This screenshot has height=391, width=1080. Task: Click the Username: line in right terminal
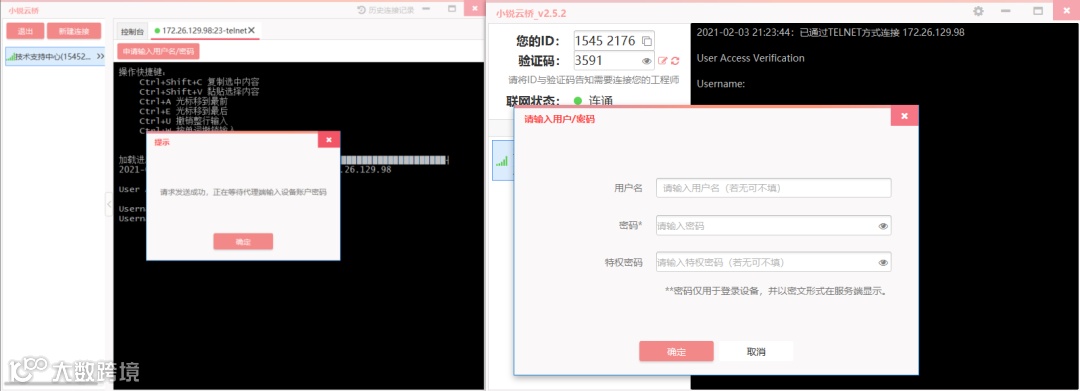[x=720, y=84]
